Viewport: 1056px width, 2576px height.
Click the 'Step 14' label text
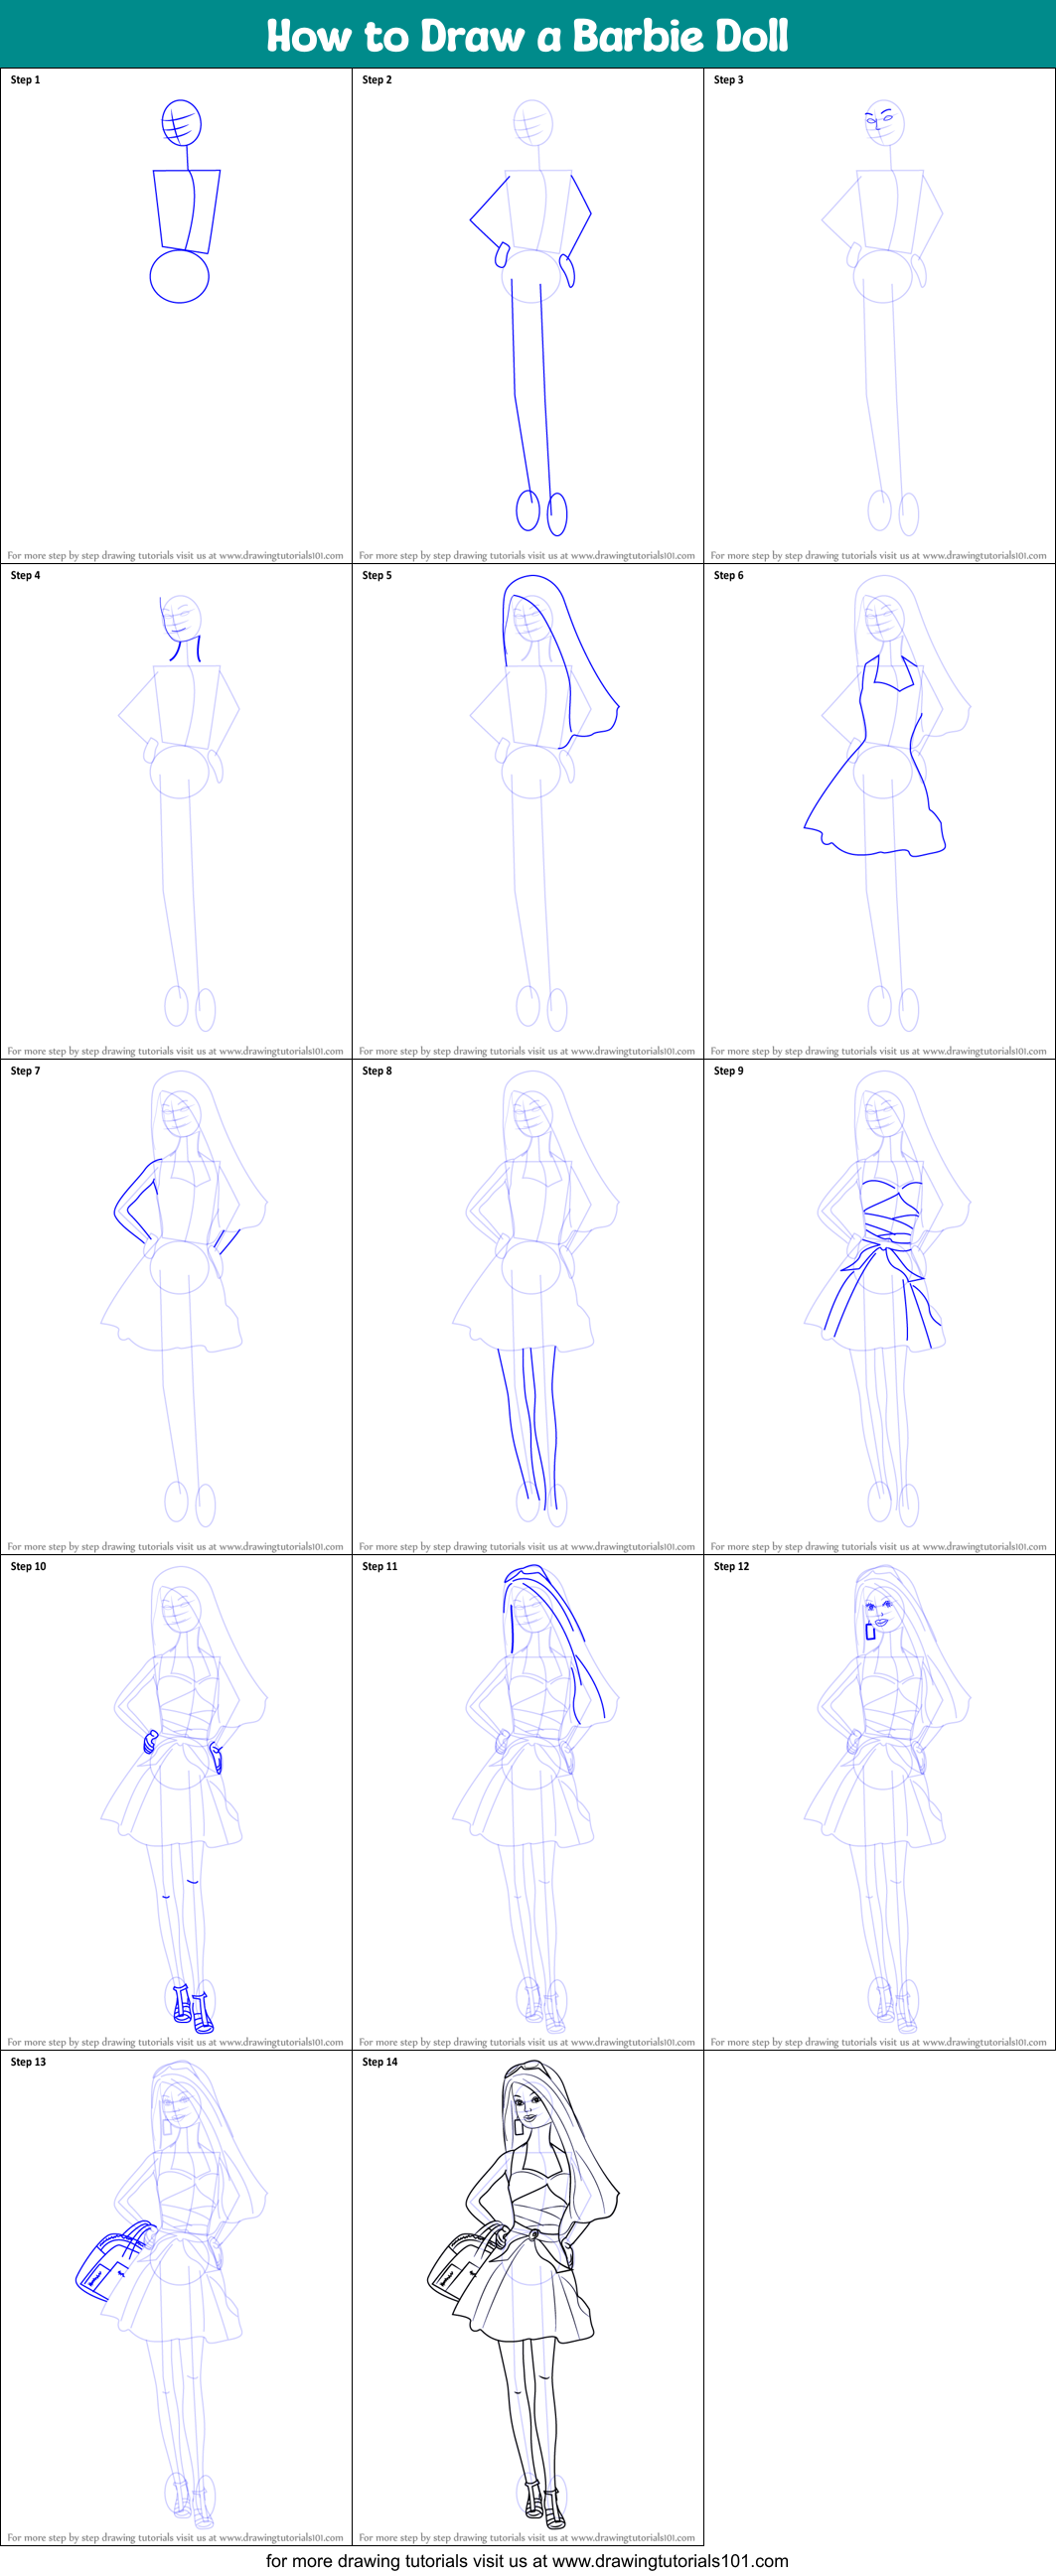pyautogui.click(x=380, y=2062)
